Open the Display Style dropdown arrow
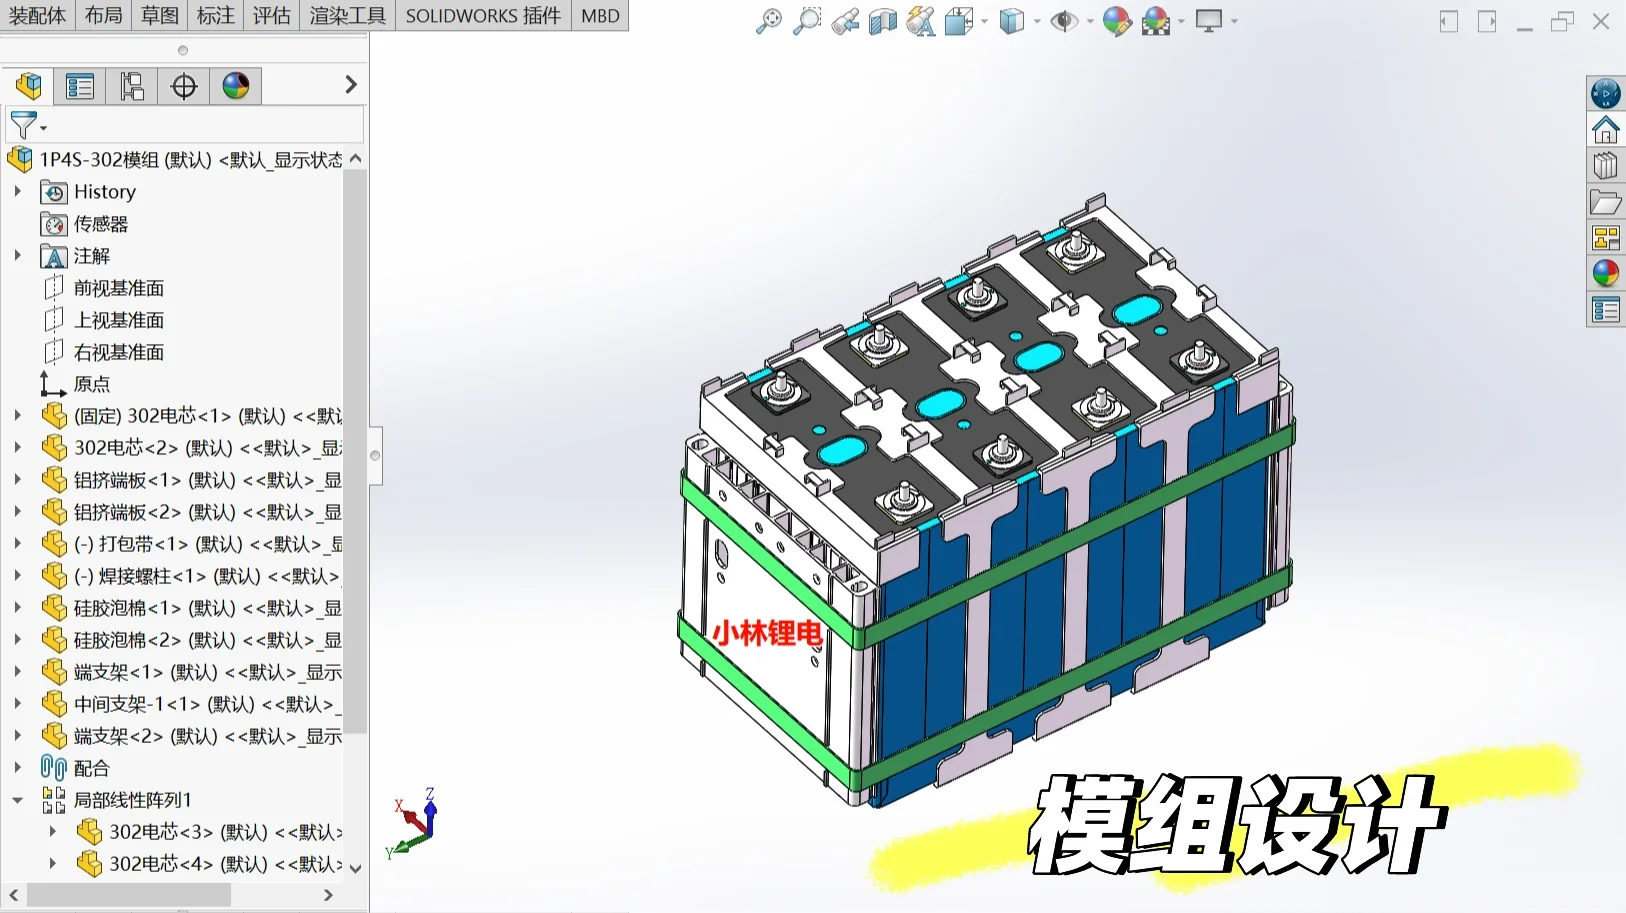1626x913 pixels. pyautogui.click(x=1036, y=21)
